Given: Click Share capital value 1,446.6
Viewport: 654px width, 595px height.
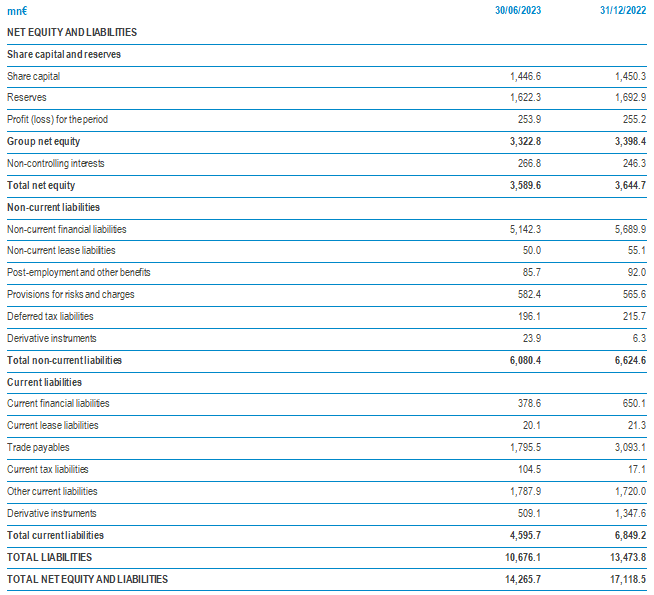Looking at the screenshot, I should (525, 76).
